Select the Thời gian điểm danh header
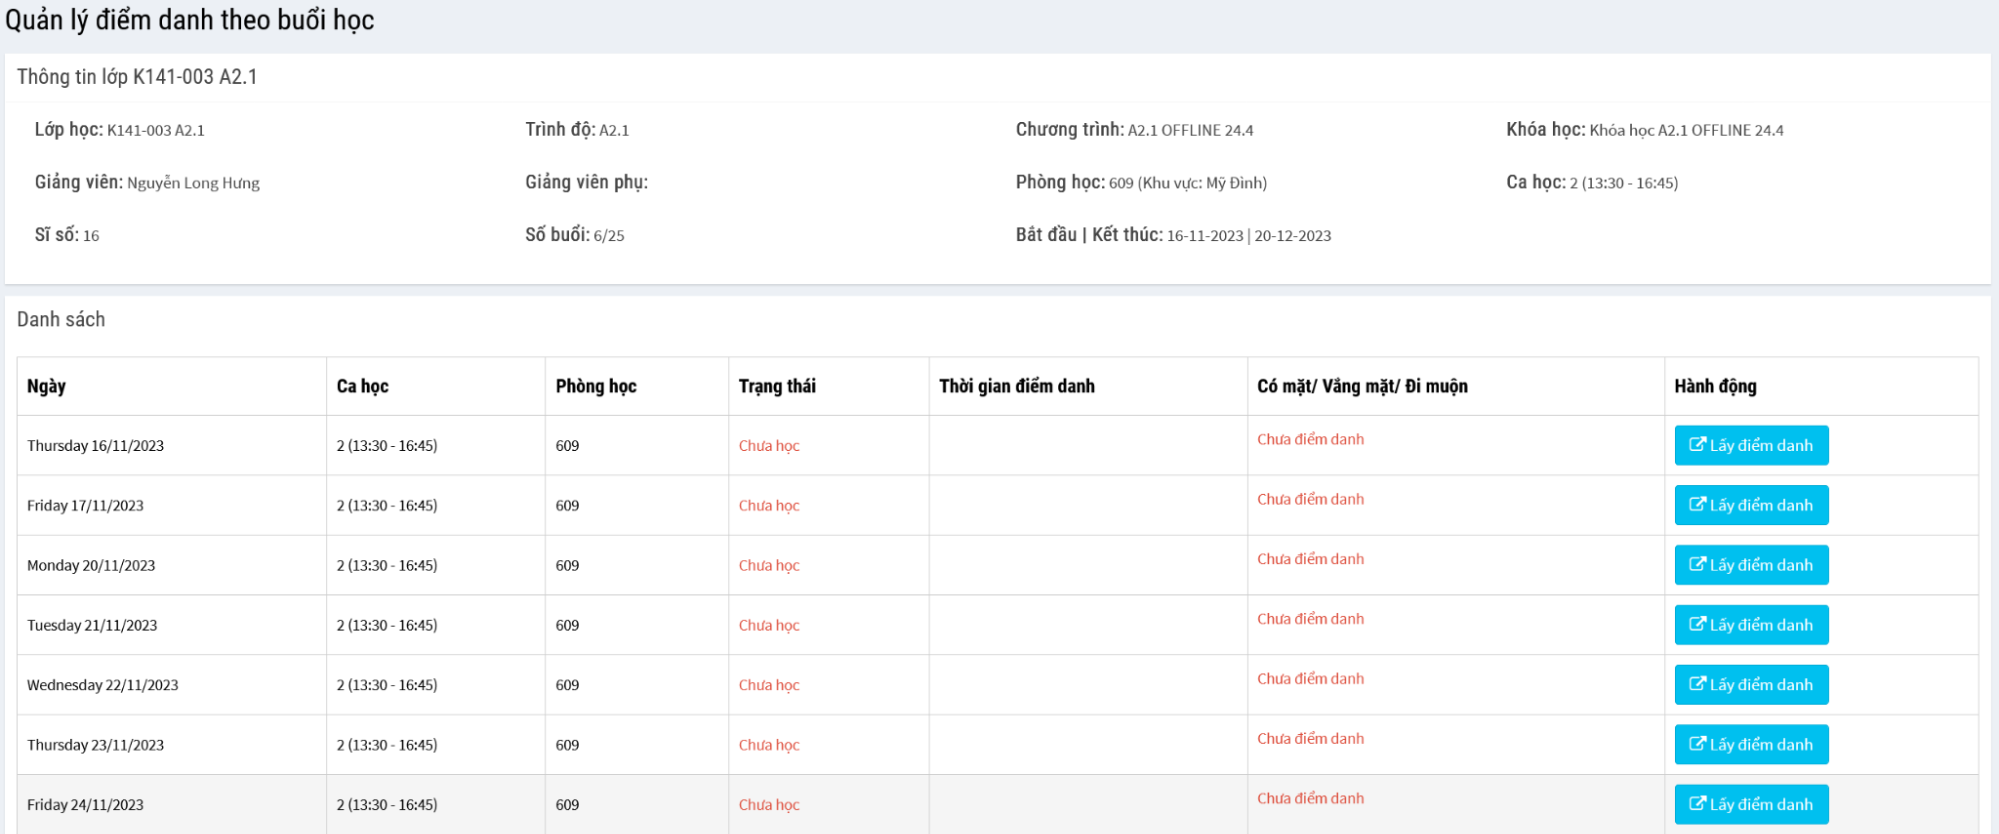 (1016, 386)
